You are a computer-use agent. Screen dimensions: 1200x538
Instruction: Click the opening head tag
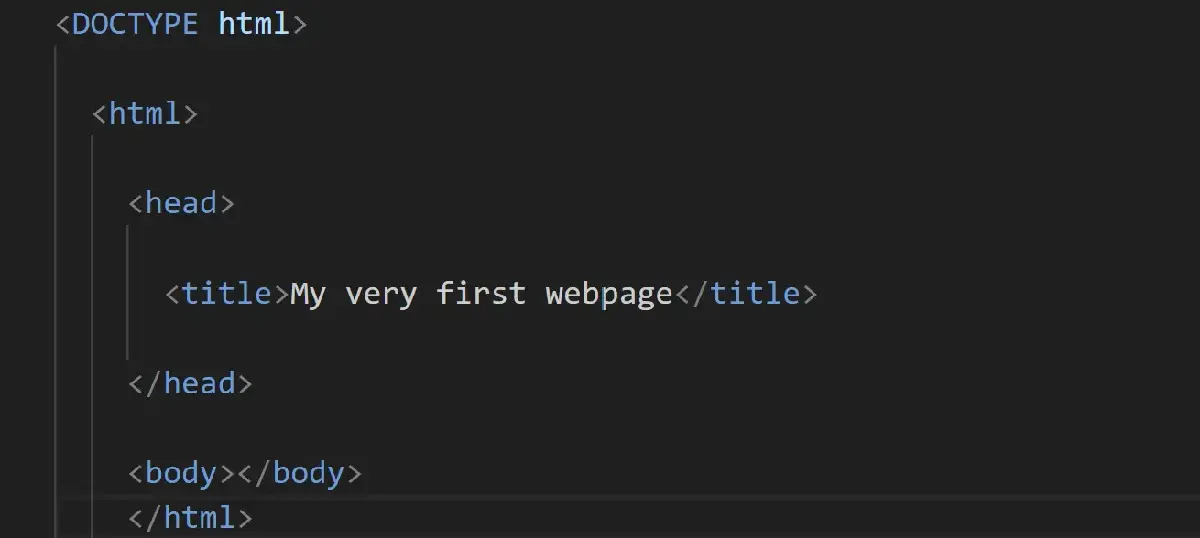tap(181, 204)
